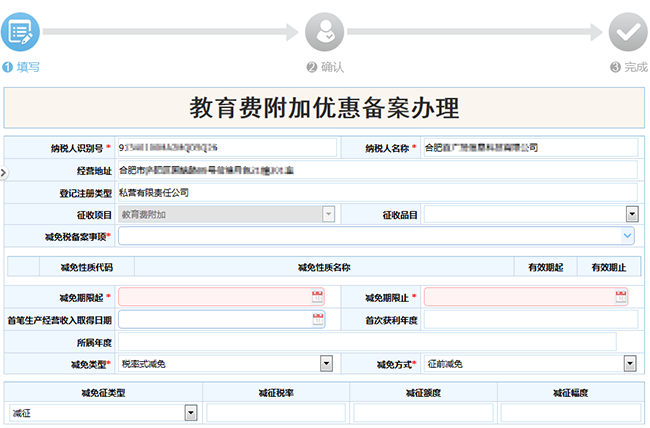This screenshot has height=428, width=650.
Task: Click the 首次获利年度 input field
Action: coord(530,319)
